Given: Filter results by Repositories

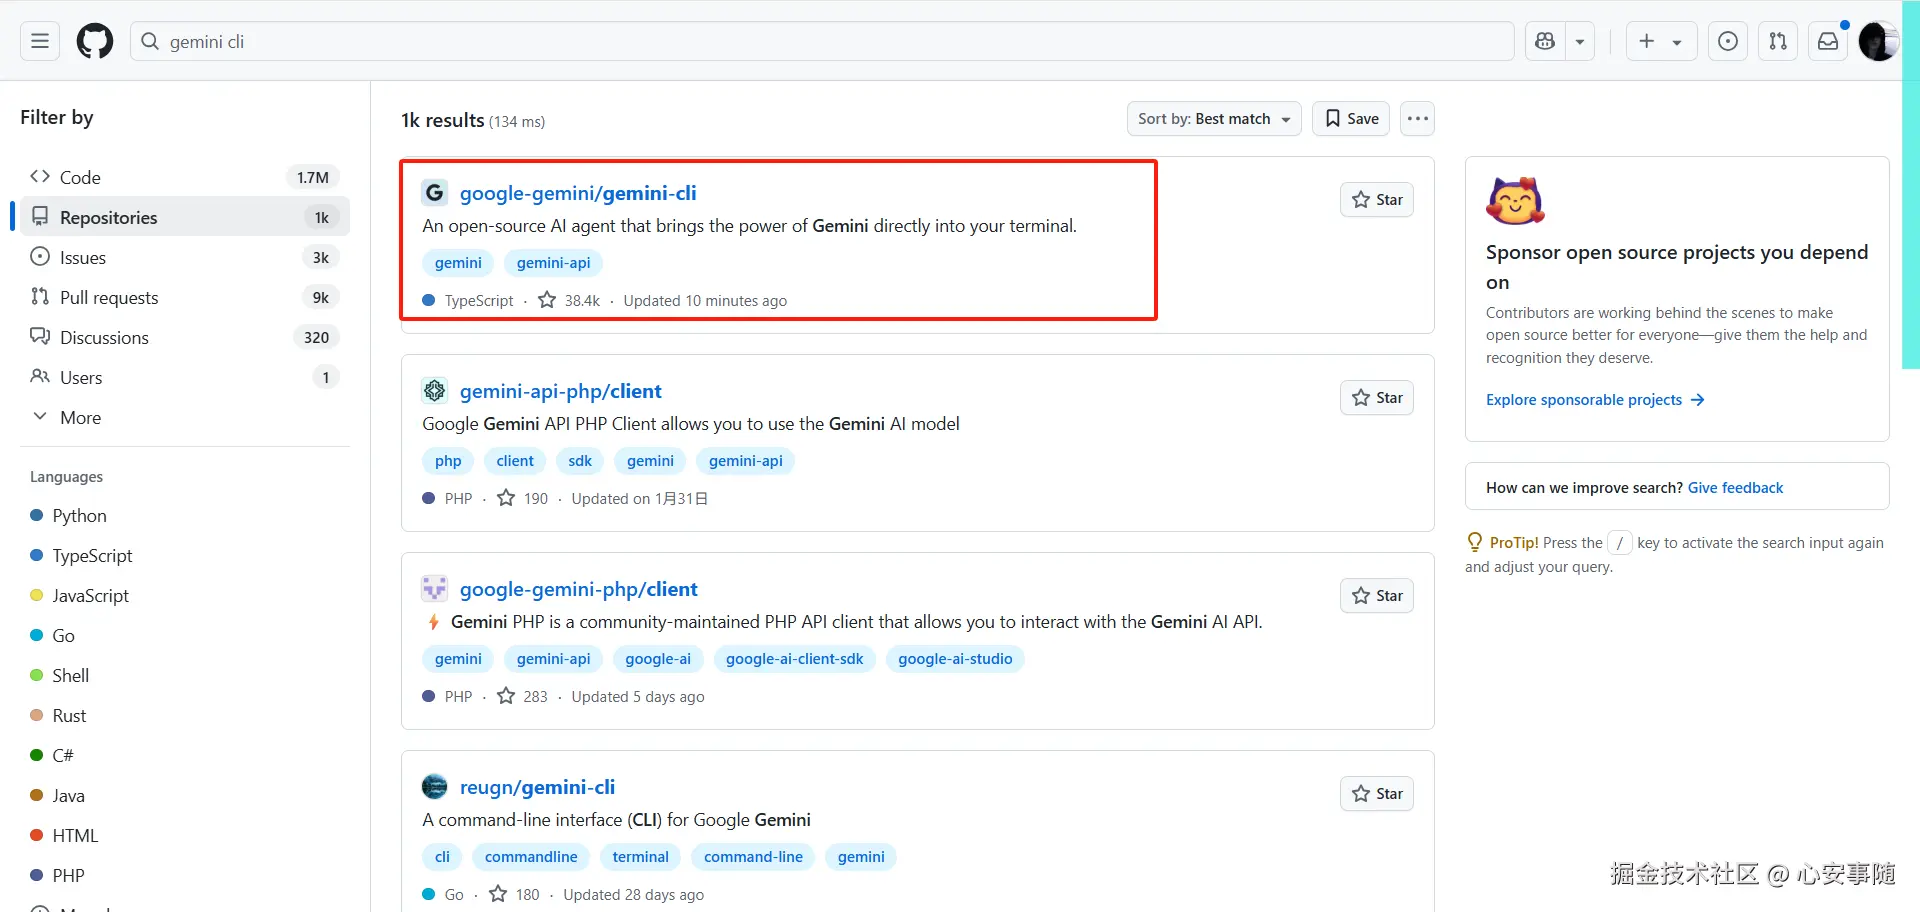Looking at the screenshot, I should [x=185, y=217].
